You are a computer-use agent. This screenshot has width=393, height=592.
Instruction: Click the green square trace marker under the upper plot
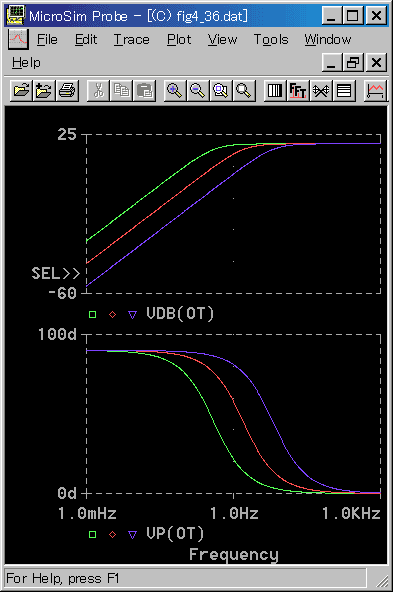point(92,314)
